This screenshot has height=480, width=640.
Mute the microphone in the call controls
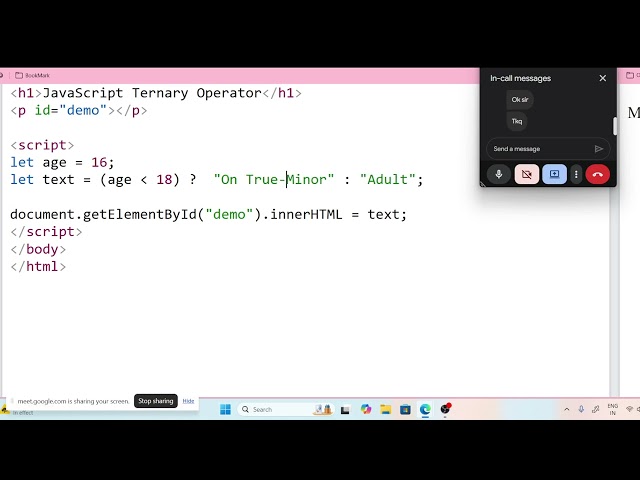coord(498,174)
